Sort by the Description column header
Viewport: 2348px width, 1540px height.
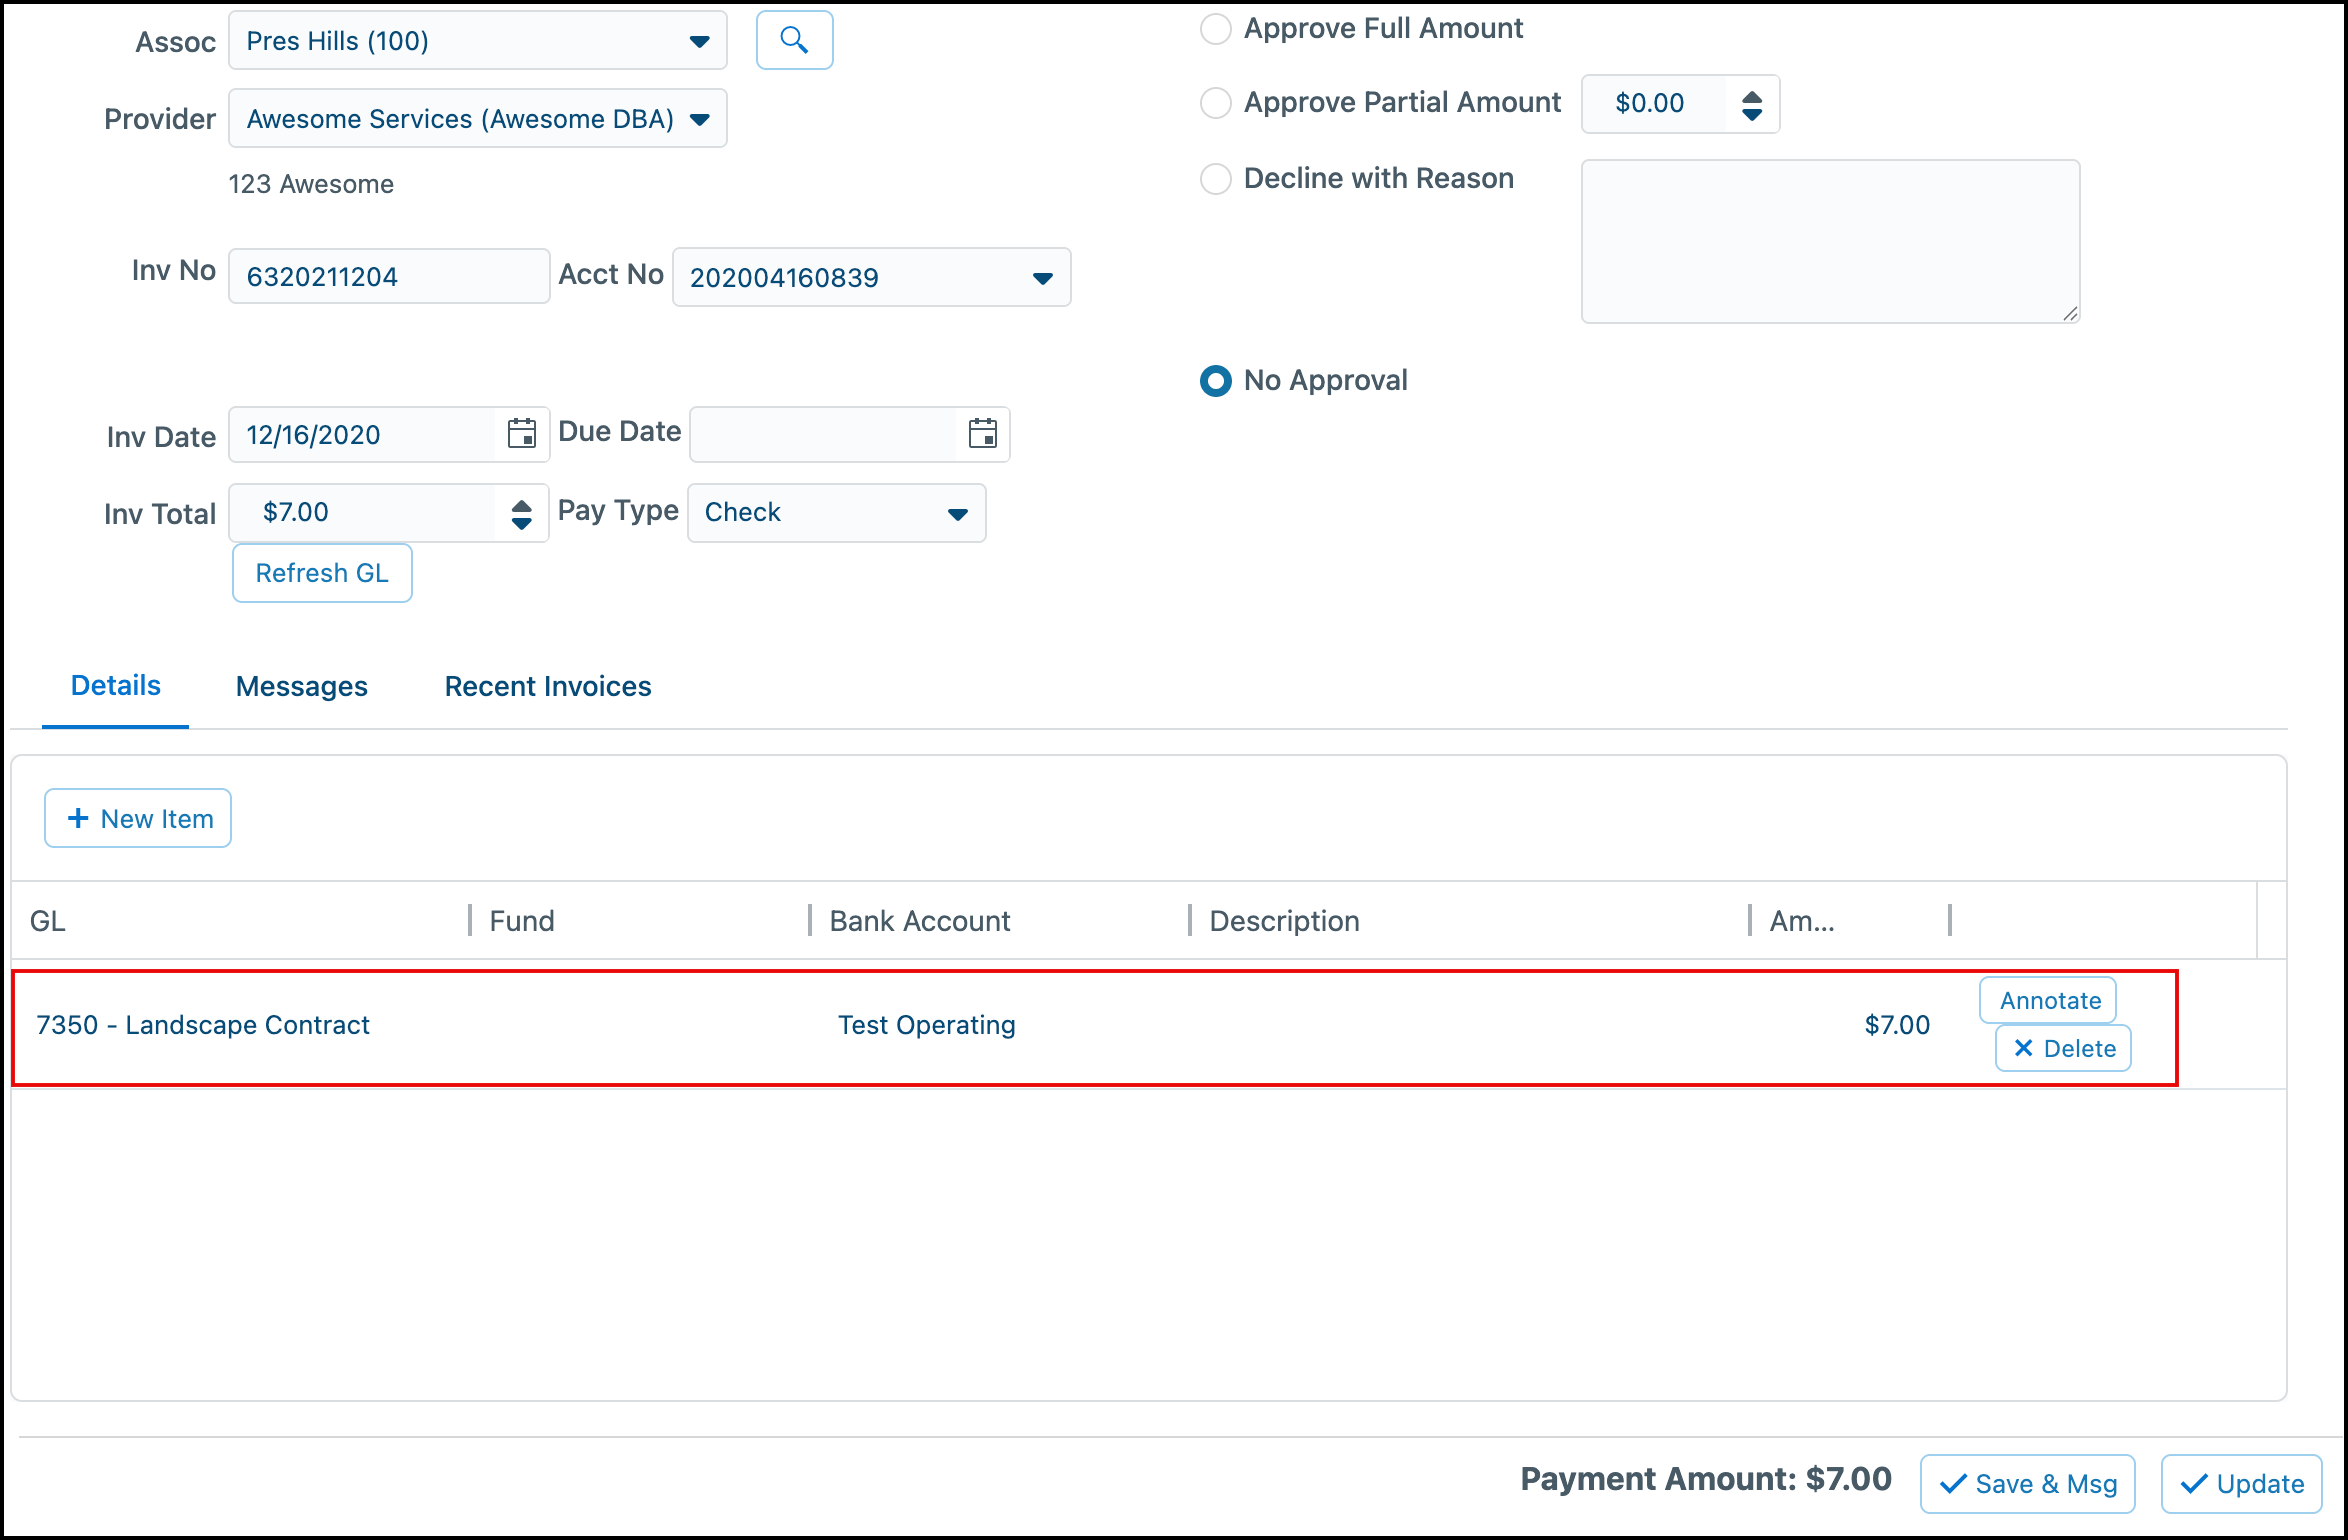1470,920
